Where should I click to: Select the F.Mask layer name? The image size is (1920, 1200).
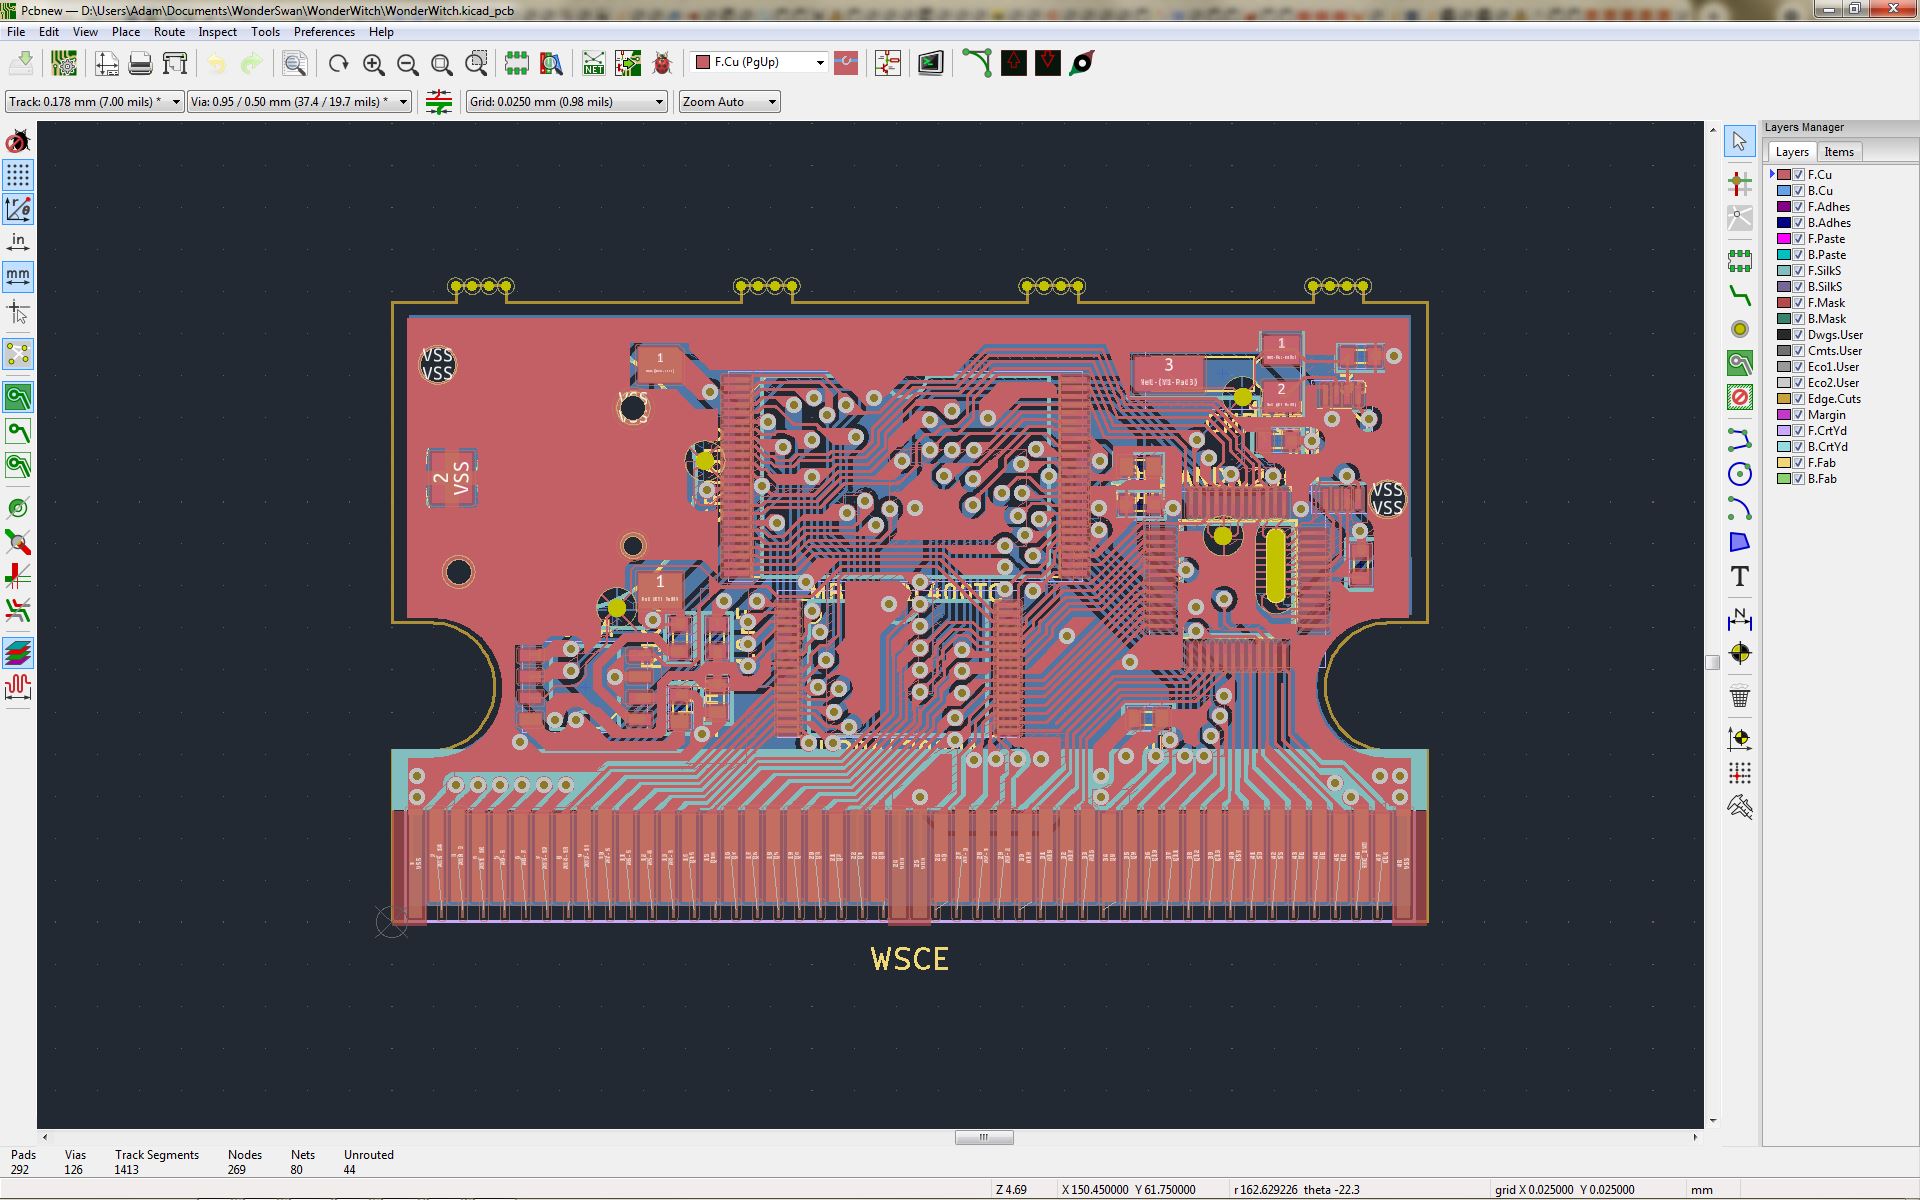coord(1826,303)
